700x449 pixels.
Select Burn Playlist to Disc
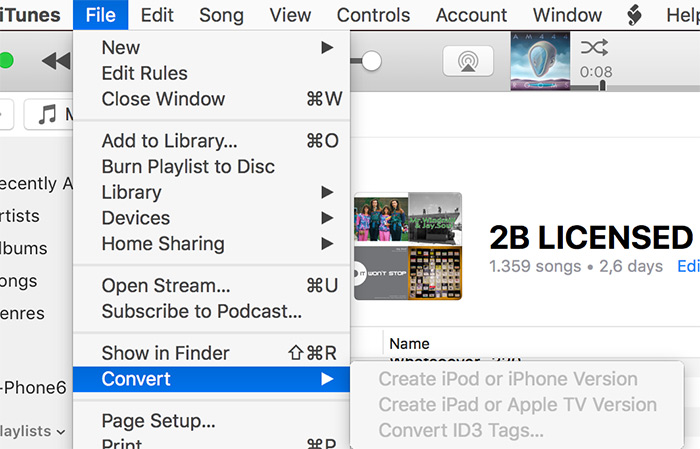212,166
